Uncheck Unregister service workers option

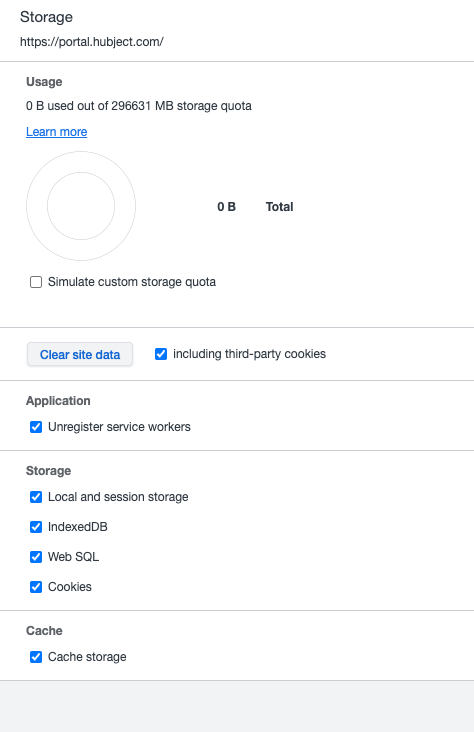click(x=36, y=427)
